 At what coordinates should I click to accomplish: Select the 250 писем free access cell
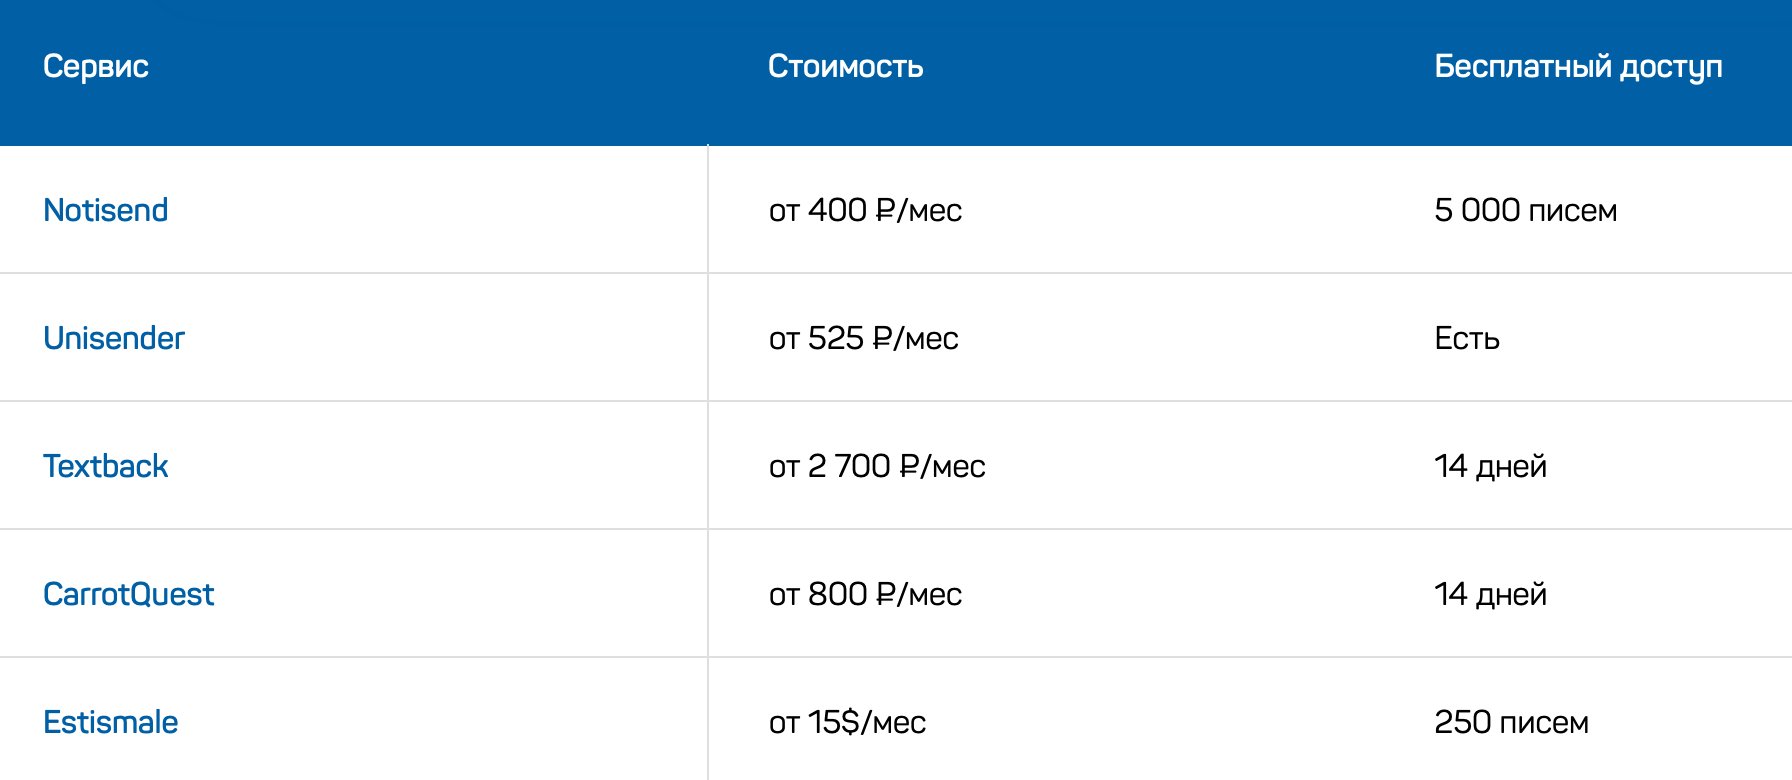[x=1511, y=722]
